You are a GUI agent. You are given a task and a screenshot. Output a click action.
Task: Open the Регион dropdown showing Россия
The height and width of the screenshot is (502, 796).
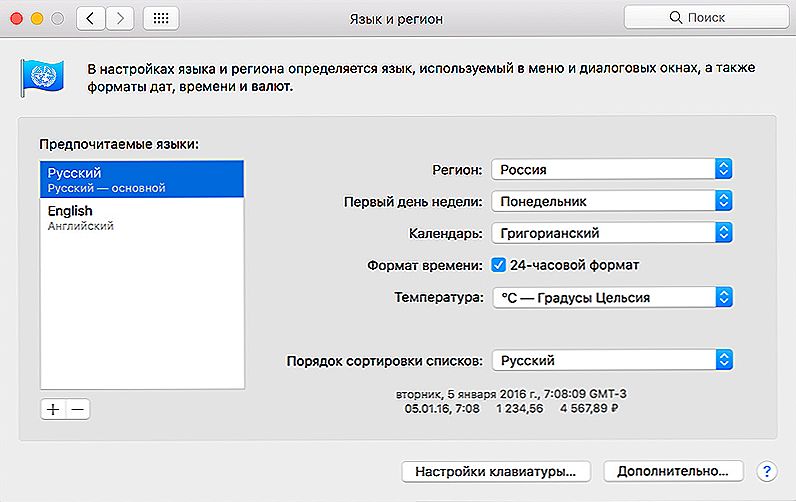[x=612, y=170]
